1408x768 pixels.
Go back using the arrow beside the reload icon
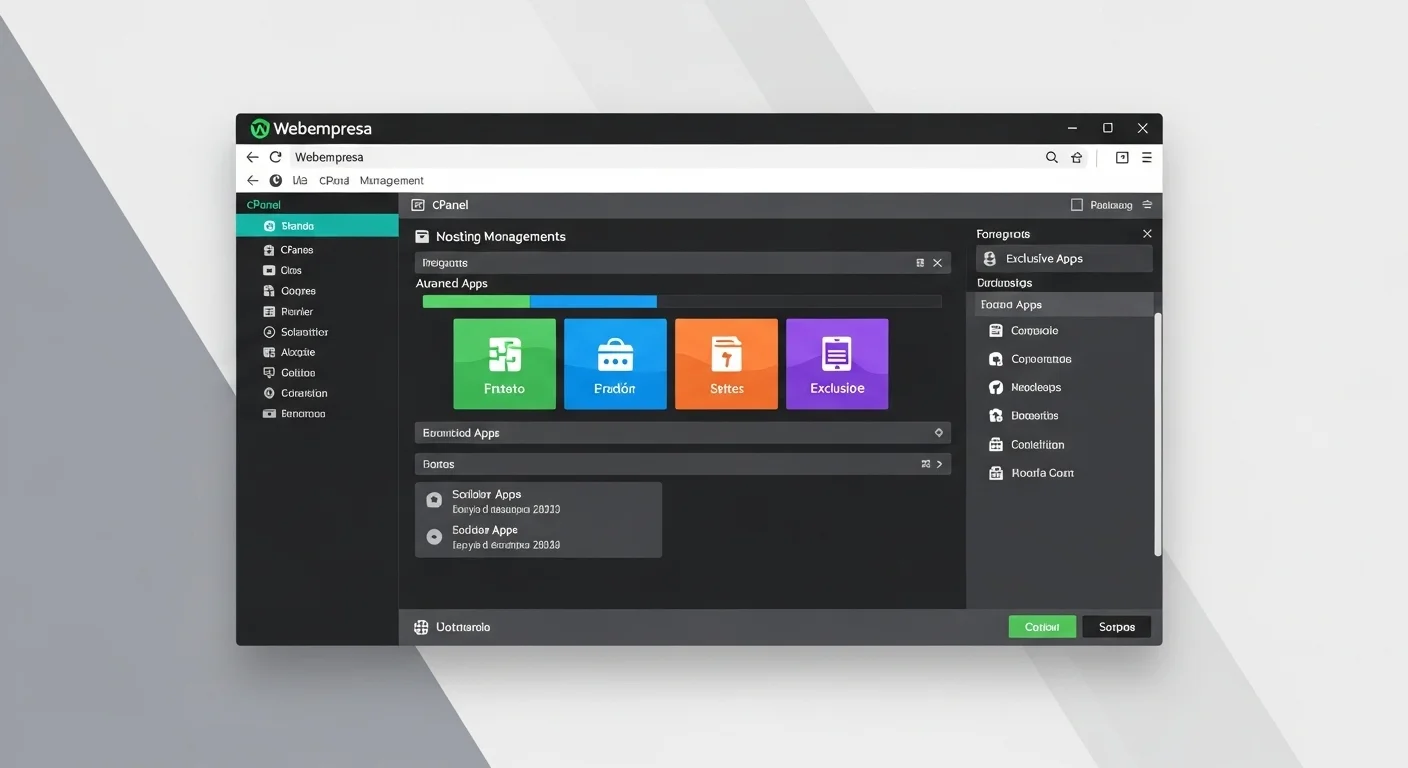[252, 157]
